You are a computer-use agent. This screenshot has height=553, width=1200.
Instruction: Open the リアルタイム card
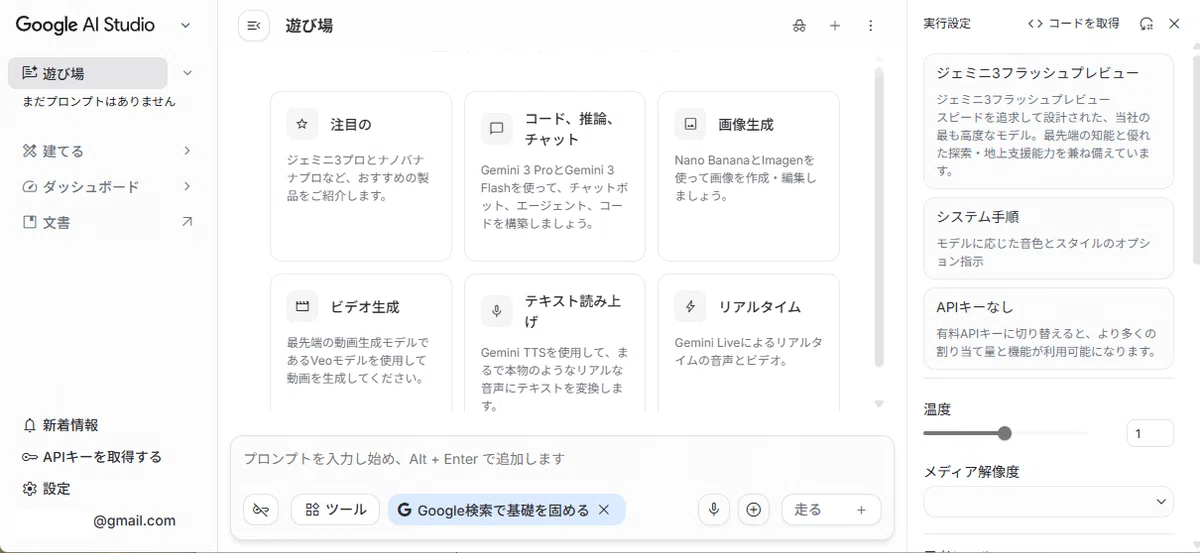[748, 343]
